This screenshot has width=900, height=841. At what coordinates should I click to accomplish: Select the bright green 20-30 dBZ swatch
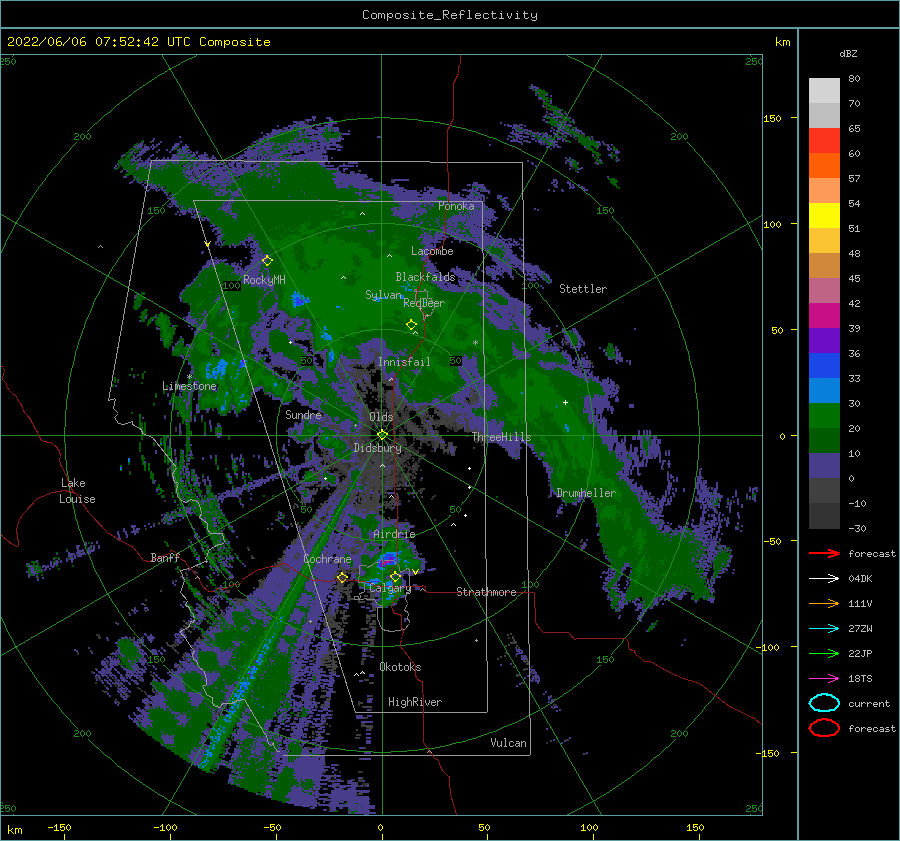824,416
